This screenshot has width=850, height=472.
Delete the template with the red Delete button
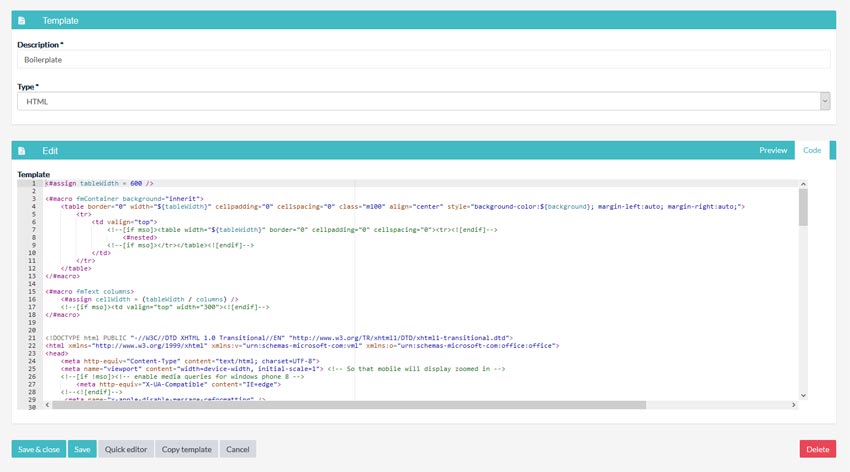click(x=817, y=449)
